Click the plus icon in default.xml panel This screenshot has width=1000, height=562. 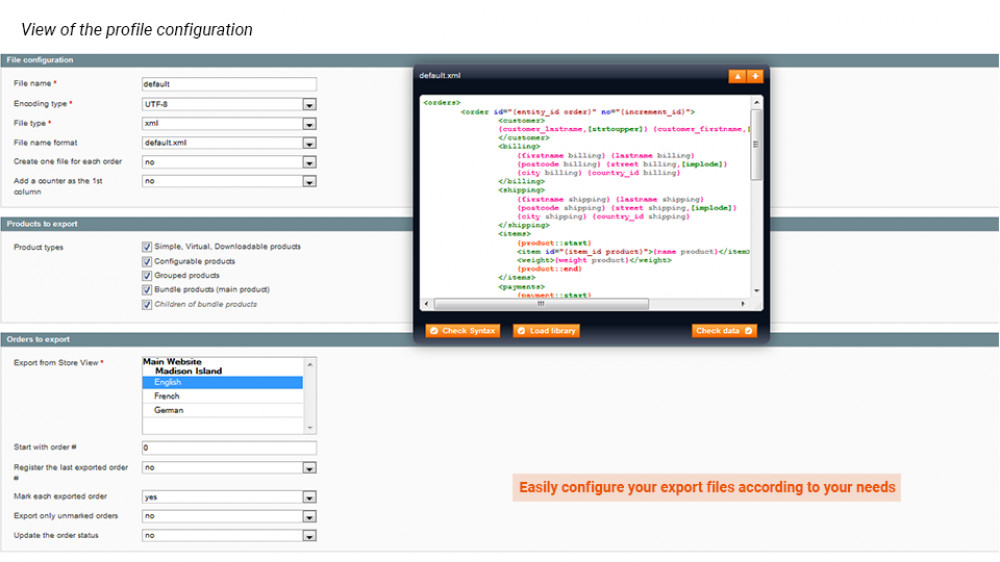click(755, 76)
